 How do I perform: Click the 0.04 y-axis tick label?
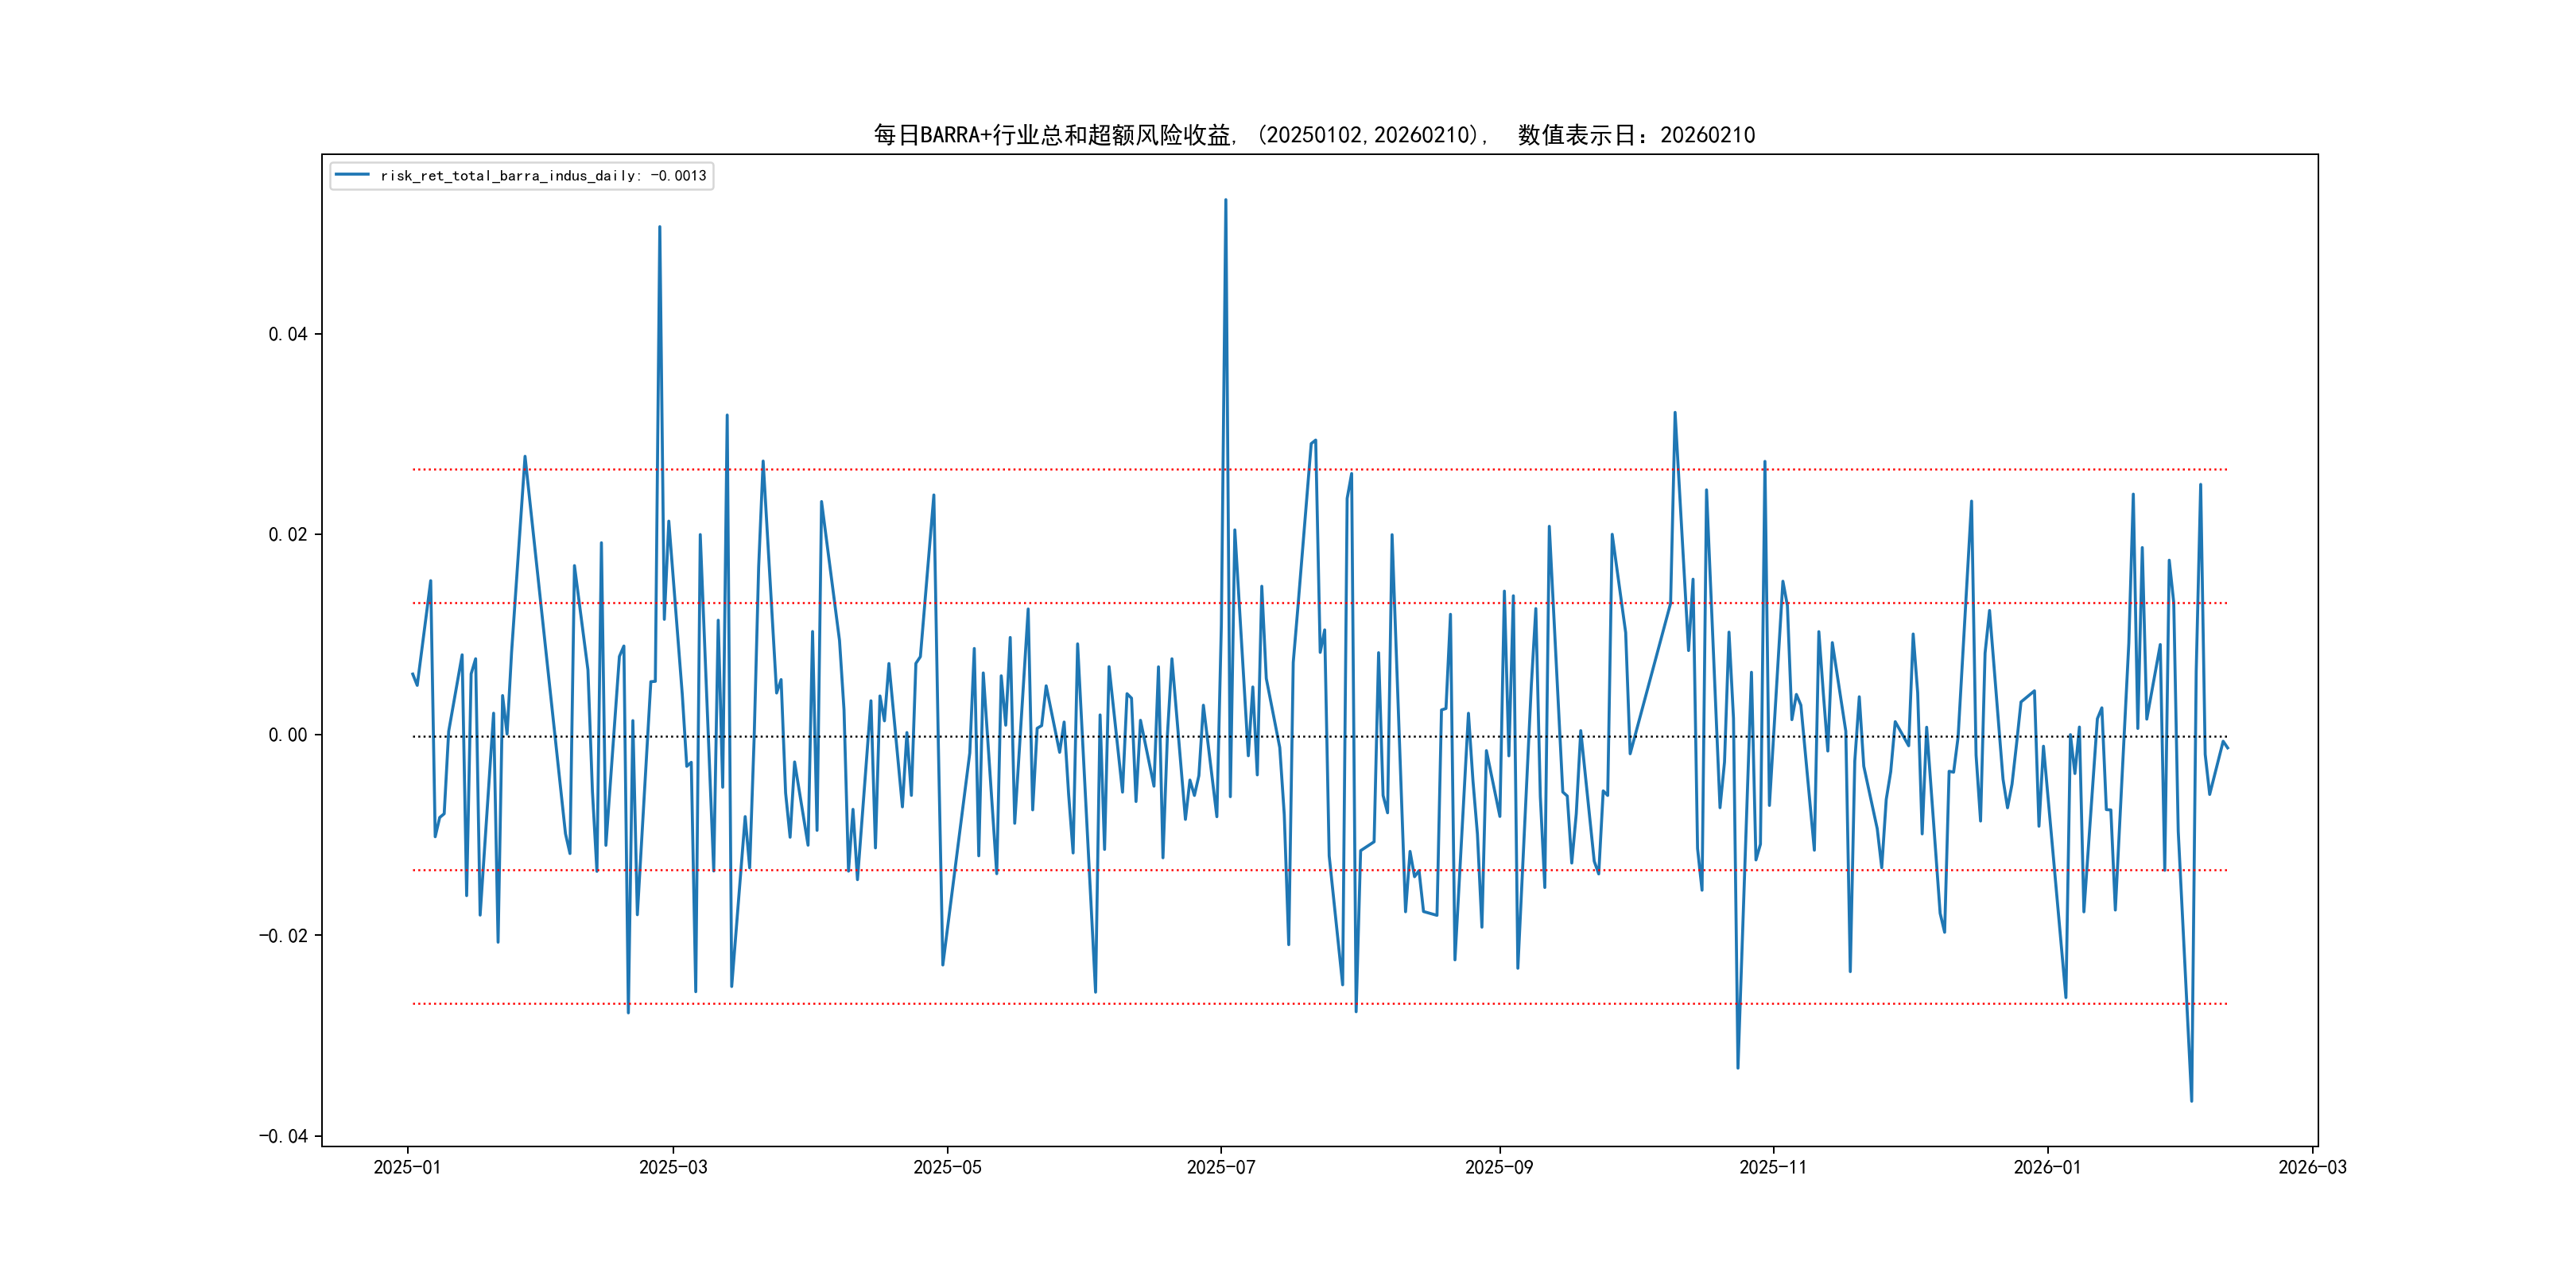pyautogui.click(x=288, y=334)
